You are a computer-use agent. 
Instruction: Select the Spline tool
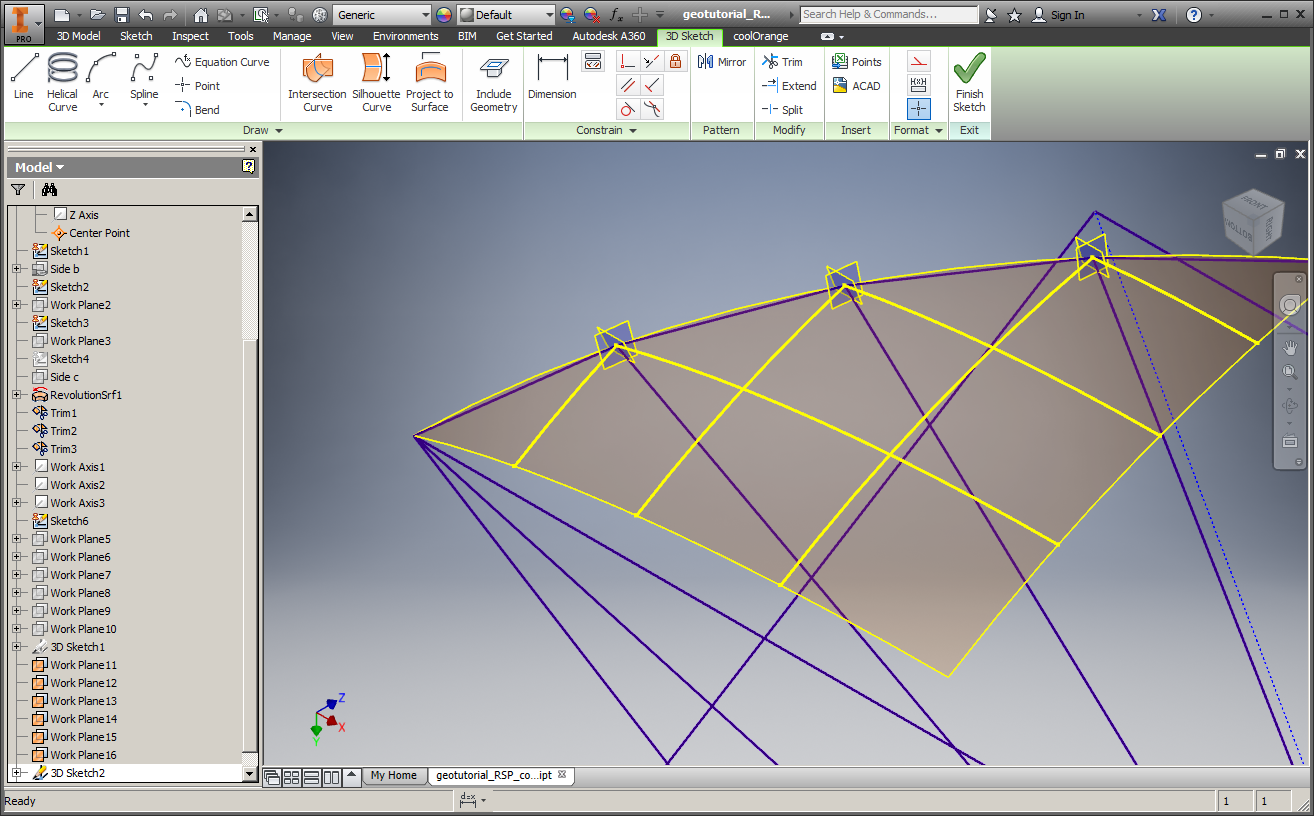(144, 80)
